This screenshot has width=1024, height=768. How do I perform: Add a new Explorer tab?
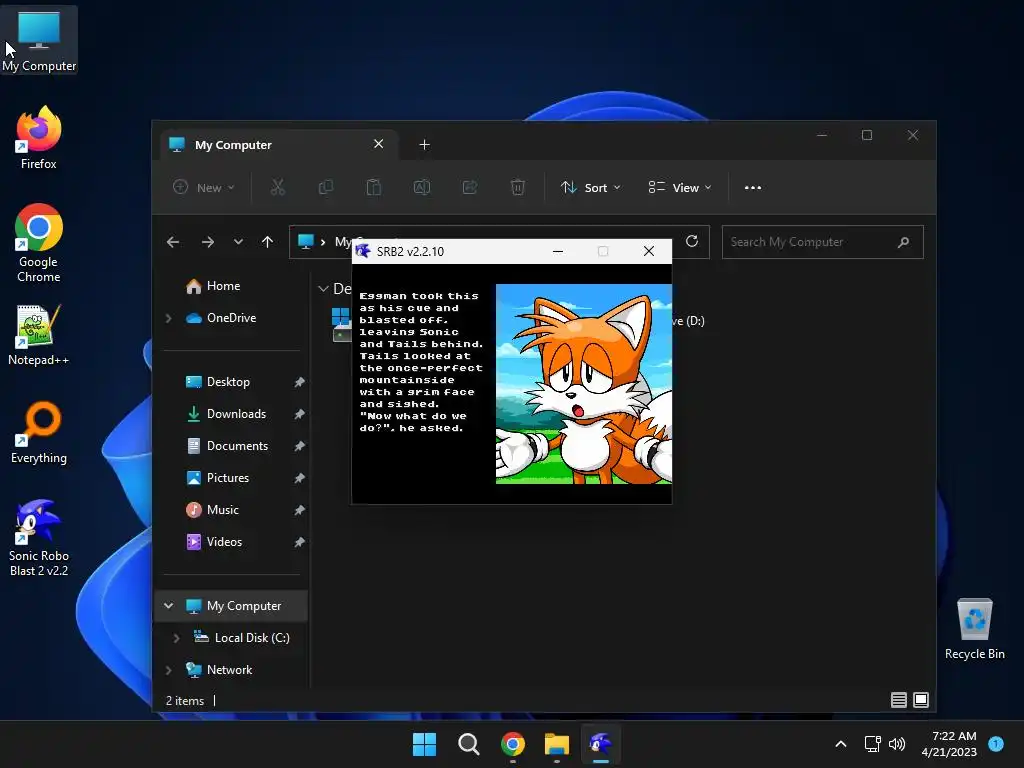pyautogui.click(x=424, y=145)
